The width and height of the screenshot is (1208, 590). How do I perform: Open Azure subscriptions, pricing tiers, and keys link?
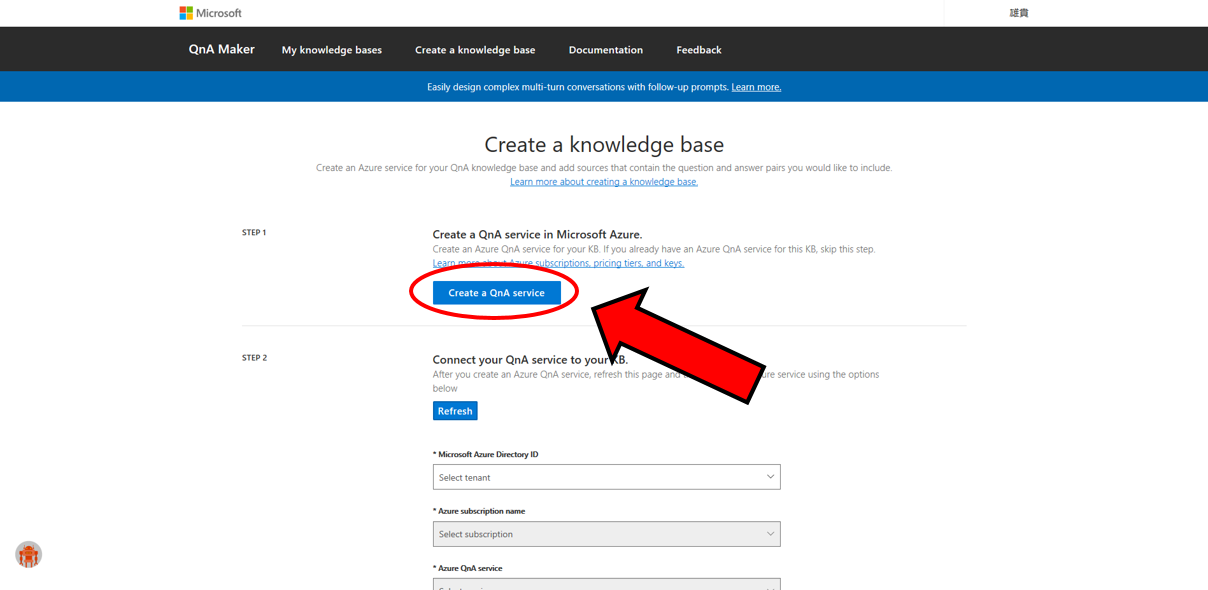558,263
